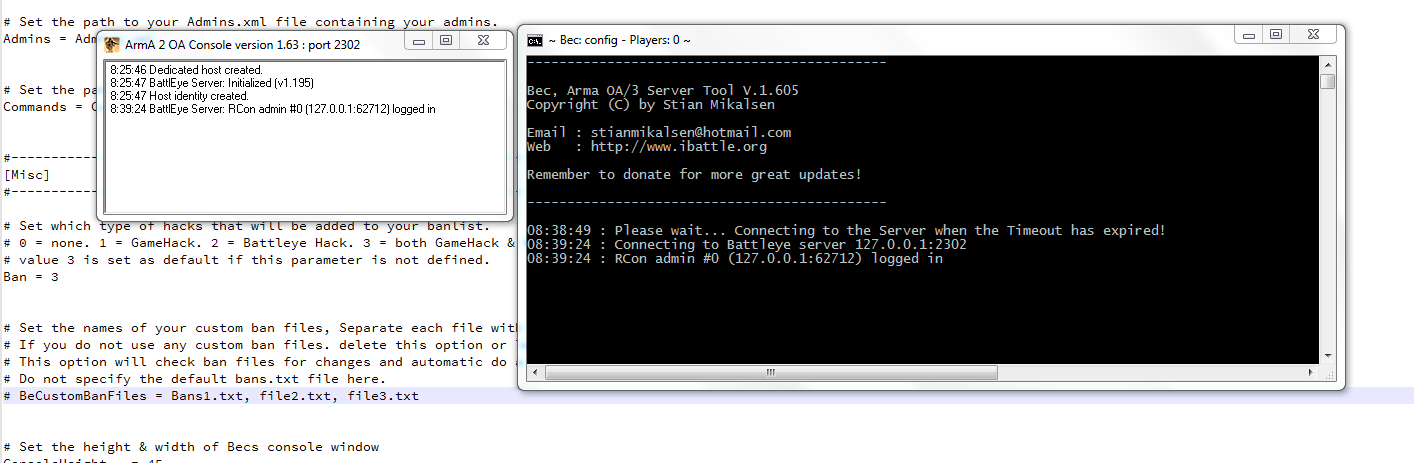Click the 'Ban = 3' line in editor

click(32, 277)
